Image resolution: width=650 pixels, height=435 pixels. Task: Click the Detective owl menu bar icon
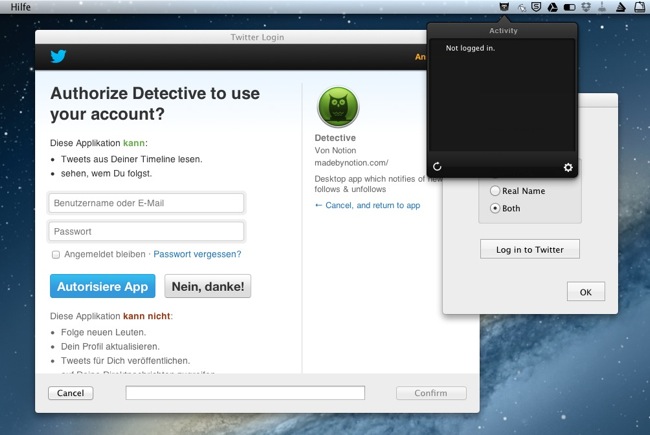click(504, 7)
